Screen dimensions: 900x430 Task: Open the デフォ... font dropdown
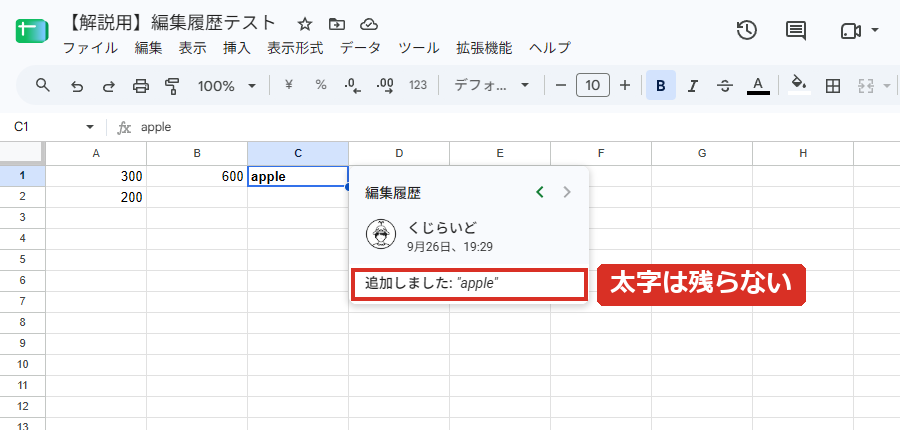click(x=491, y=86)
